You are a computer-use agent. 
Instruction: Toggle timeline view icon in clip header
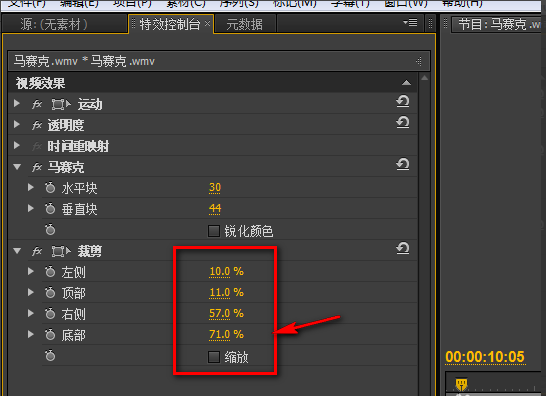[419, 62]
